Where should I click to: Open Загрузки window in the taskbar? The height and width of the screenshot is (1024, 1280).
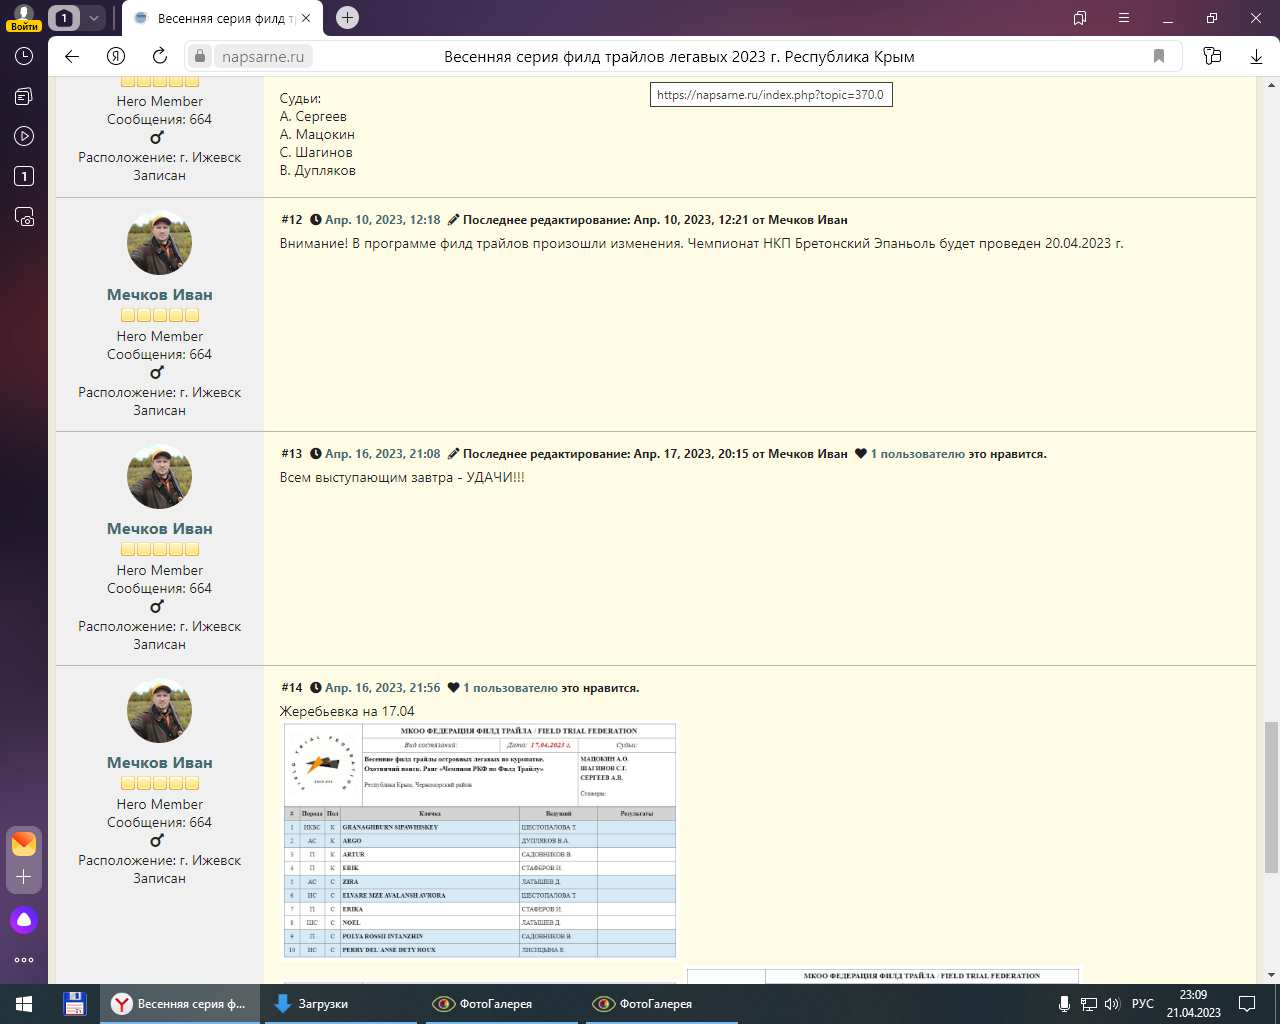tap(322, 1004)
